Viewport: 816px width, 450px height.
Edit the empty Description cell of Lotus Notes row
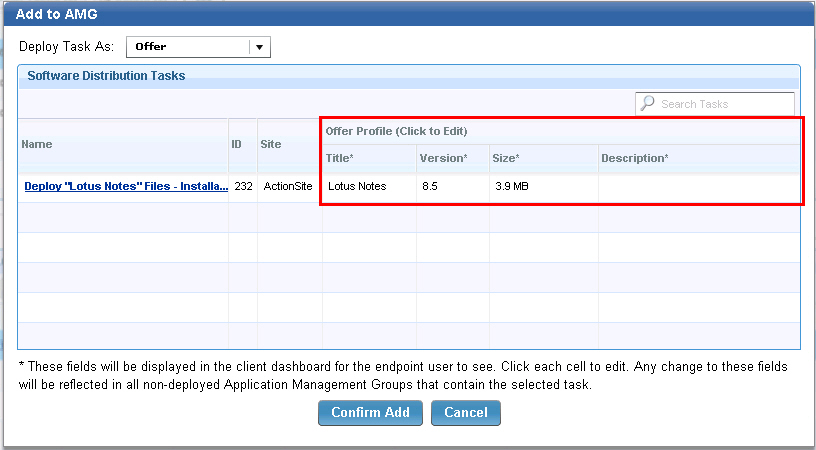coord(699,186)
